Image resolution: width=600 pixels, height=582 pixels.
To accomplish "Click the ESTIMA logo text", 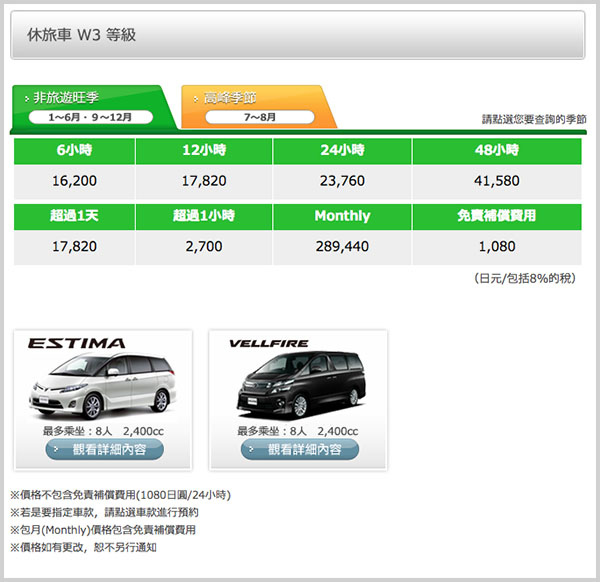I will pos(77,343).
